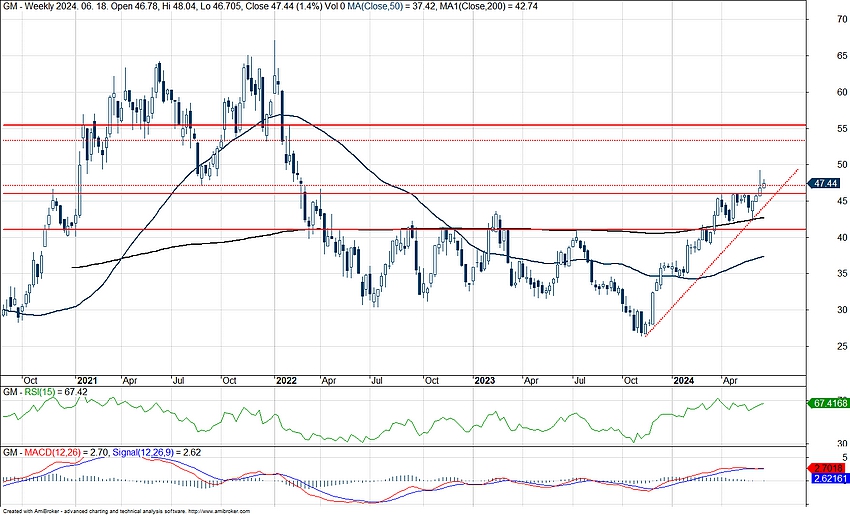850x515 pixels.
Task: Click the 5 level on MACD axis
Action: click(x=844, y=457)
